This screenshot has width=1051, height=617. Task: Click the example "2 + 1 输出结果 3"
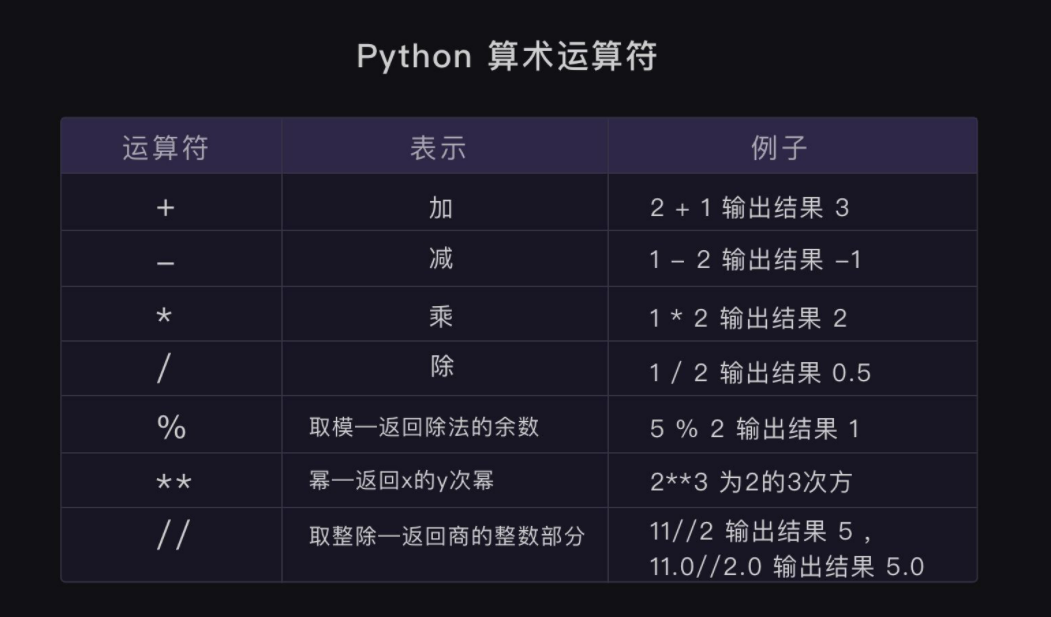pos(749,208)
